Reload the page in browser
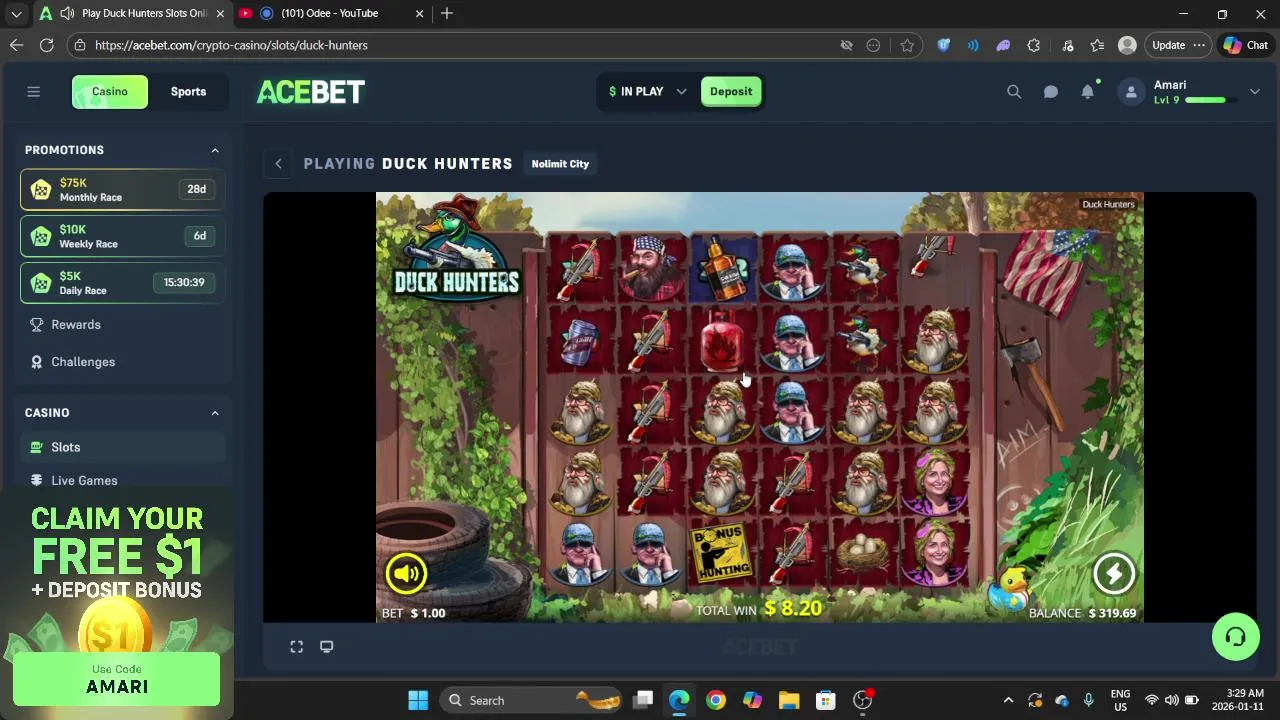The height and width of the screenshot is (720, 1280). (x=47, y=45)
